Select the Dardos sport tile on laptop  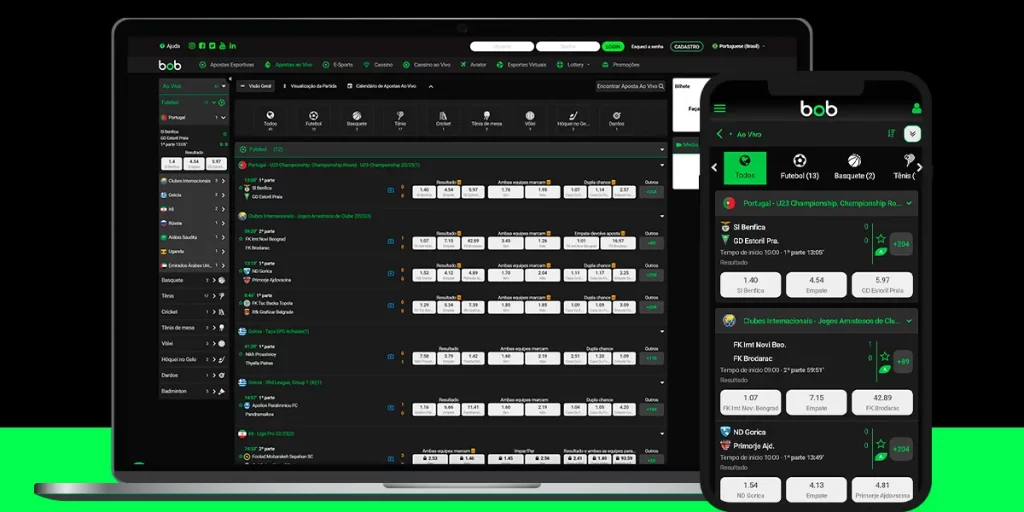616,118
